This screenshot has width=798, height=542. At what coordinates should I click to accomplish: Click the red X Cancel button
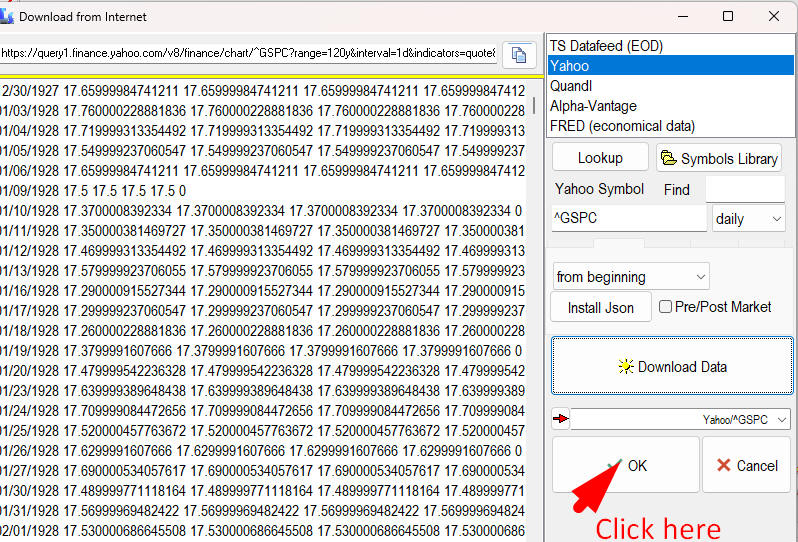click(x=746, y=465)
